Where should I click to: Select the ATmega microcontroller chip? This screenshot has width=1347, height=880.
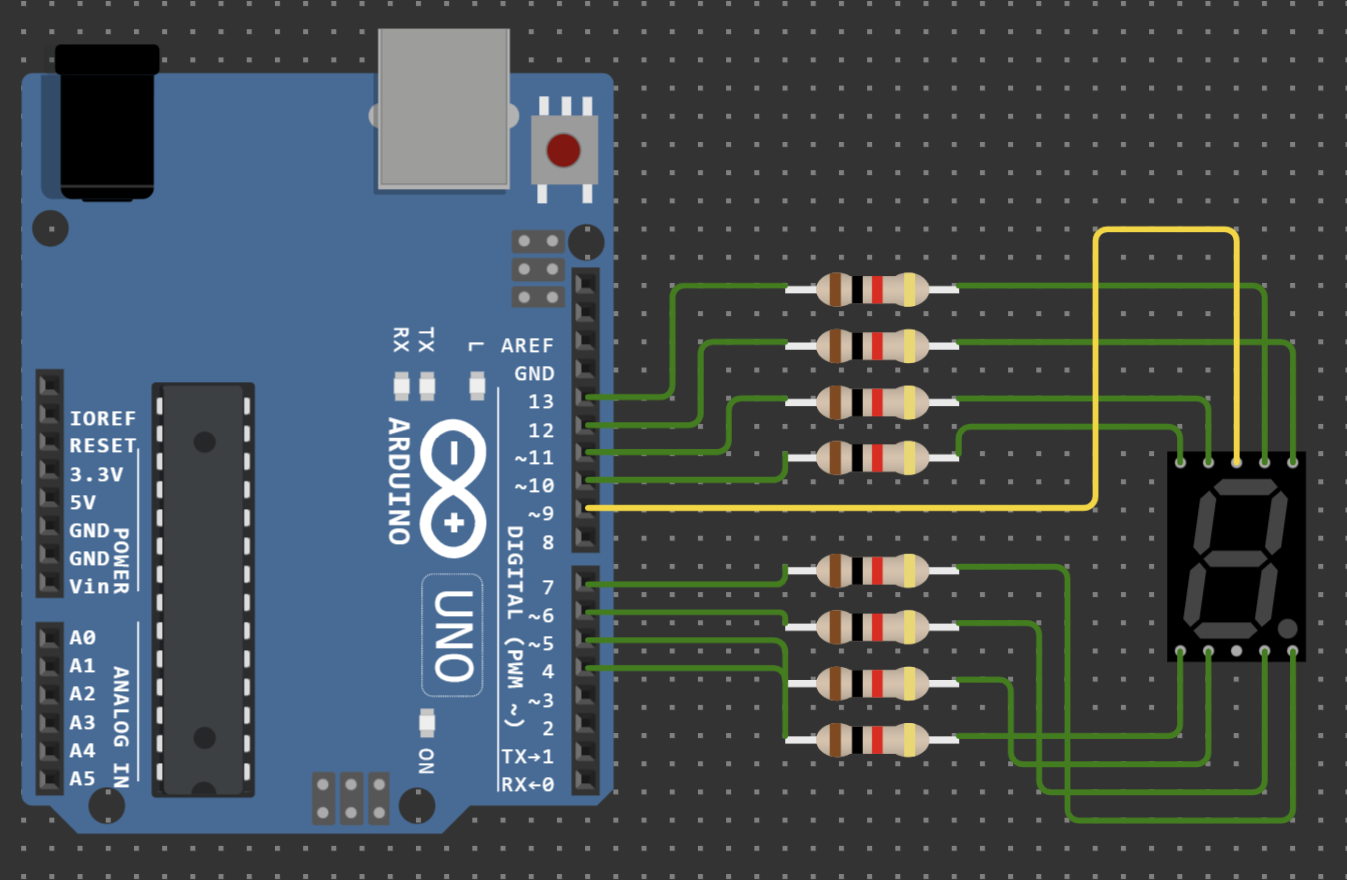pos(203,589)
